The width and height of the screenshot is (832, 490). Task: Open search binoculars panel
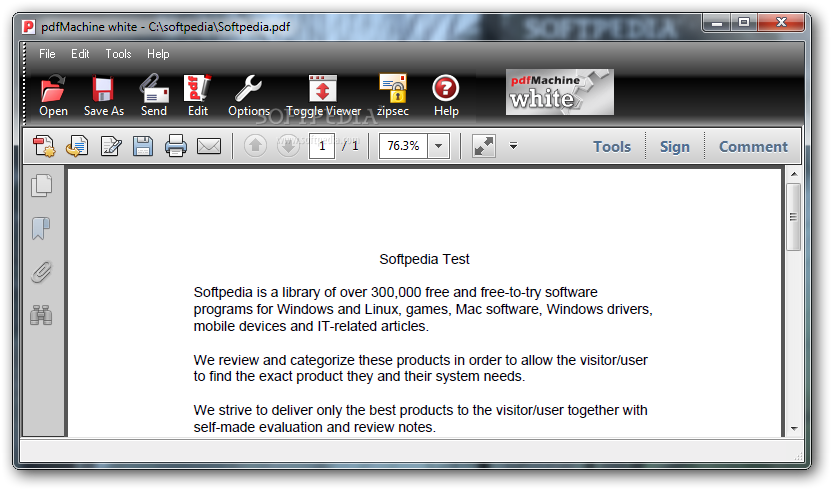tap(41, 315)
